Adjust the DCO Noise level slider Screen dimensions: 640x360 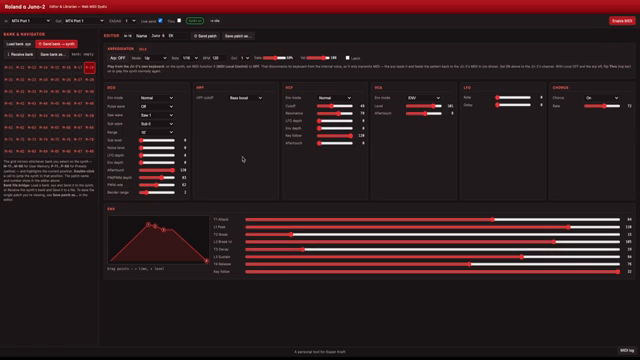157,148
